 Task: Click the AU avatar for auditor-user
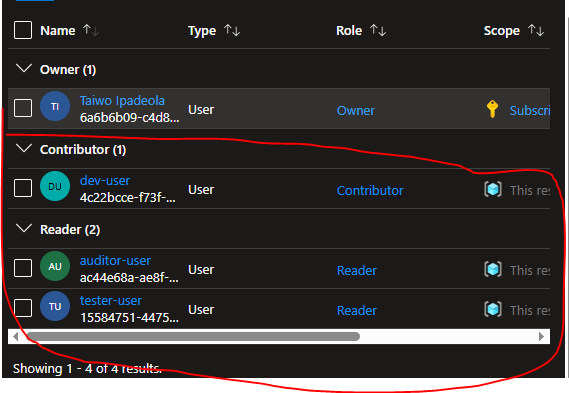[x=55, y=266]
